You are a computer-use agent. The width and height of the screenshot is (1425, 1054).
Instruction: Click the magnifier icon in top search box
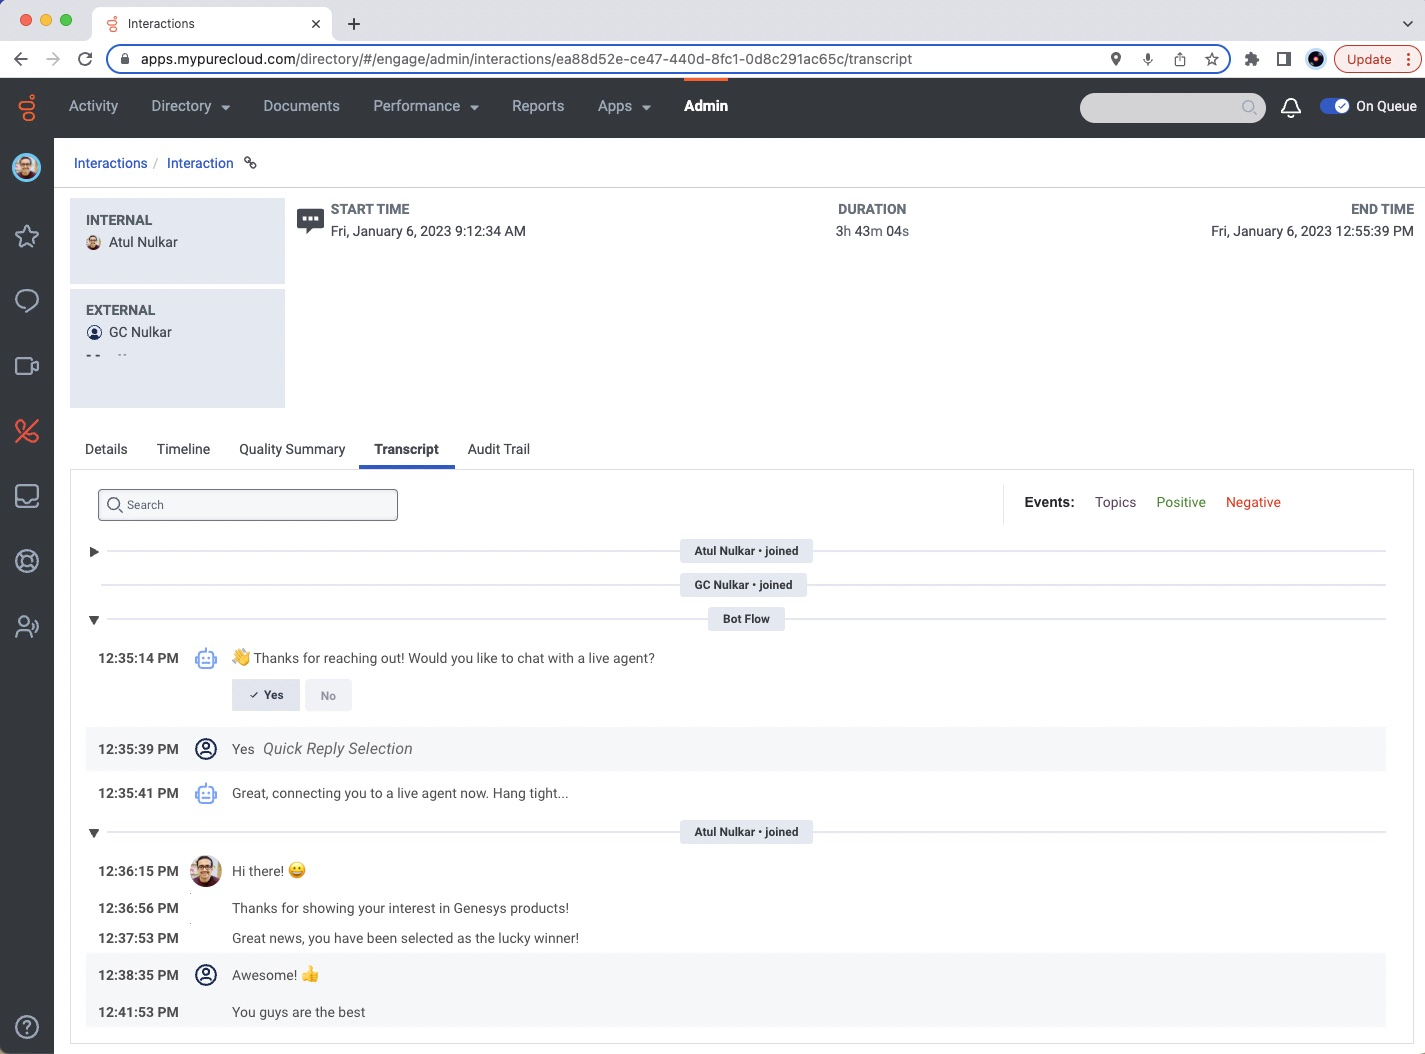pyautogui.click(x=1249, y=107)
